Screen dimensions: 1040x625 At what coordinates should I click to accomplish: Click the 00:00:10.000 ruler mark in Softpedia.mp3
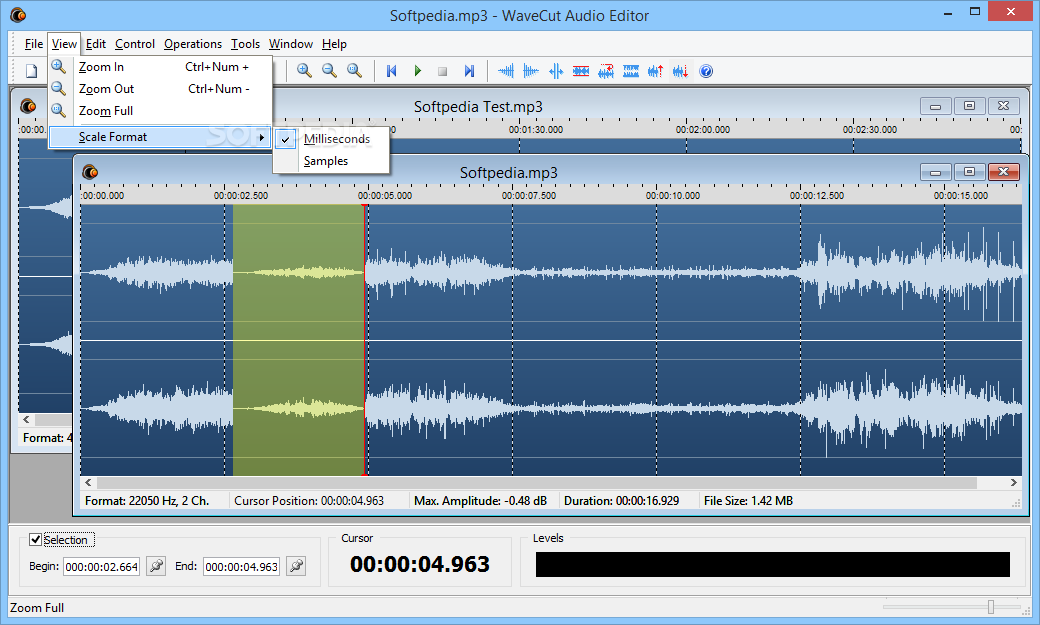tap(673, 196)
